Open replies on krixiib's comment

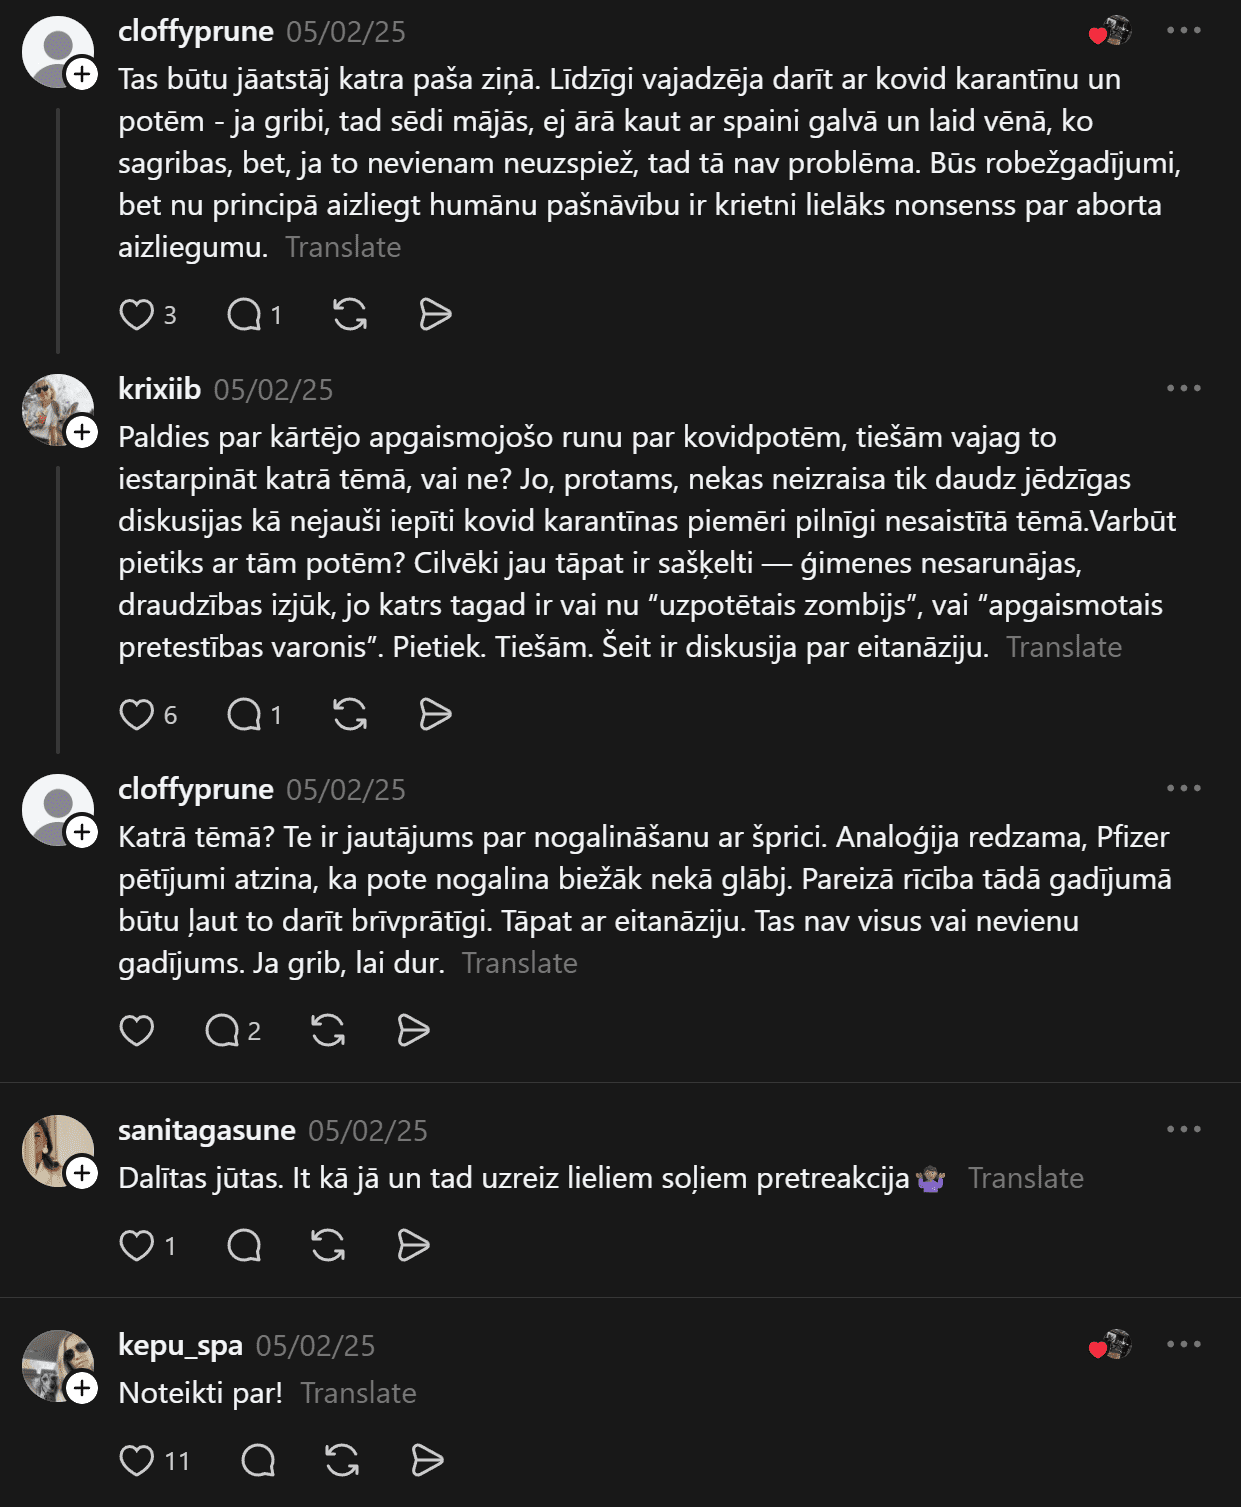(x=244, y=714)
